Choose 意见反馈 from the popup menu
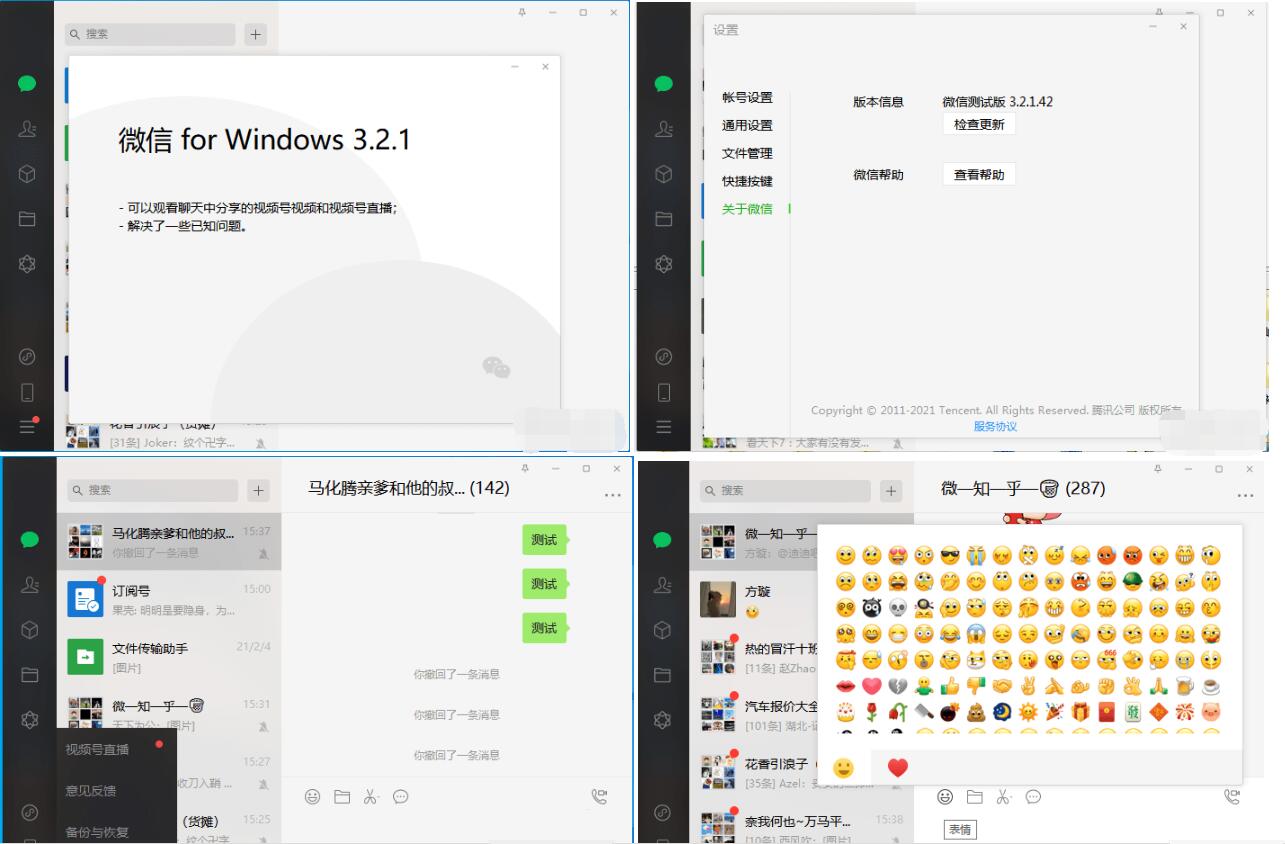Image resolution: width=1285 pixels, height=844 pixels. [x=91, y=790]
